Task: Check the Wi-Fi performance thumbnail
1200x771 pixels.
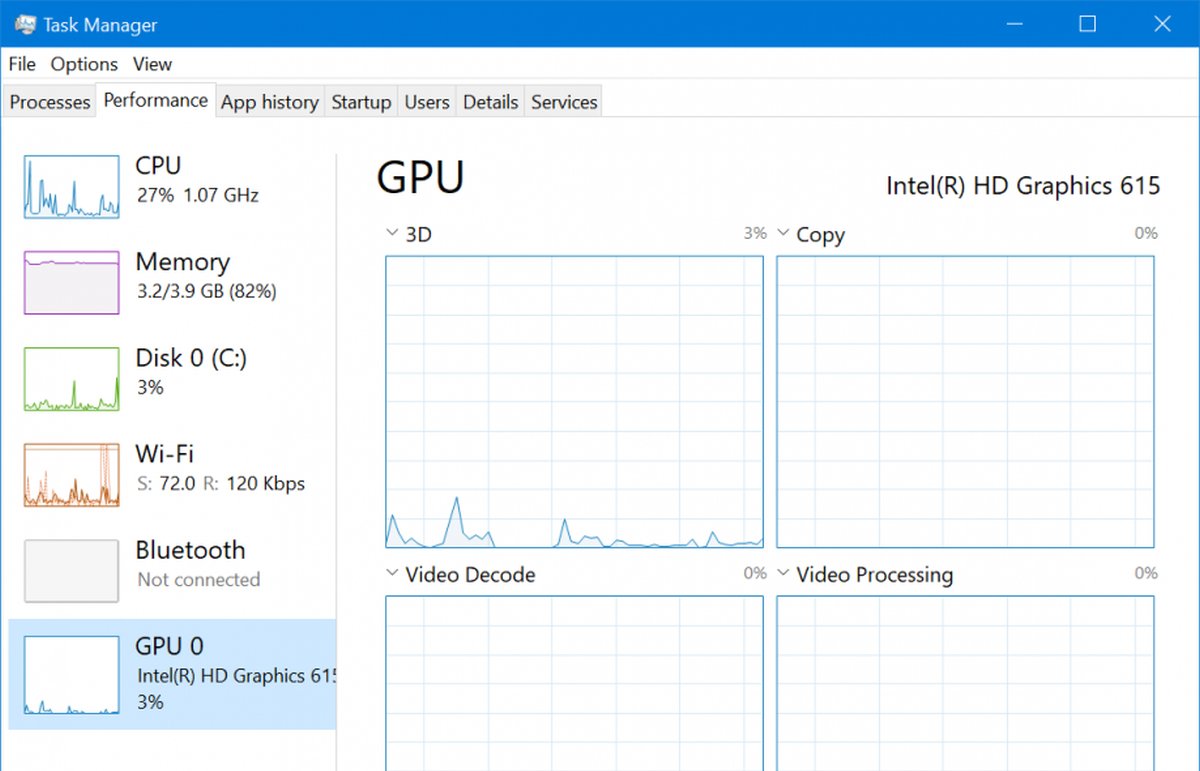Action: (70, 472)
